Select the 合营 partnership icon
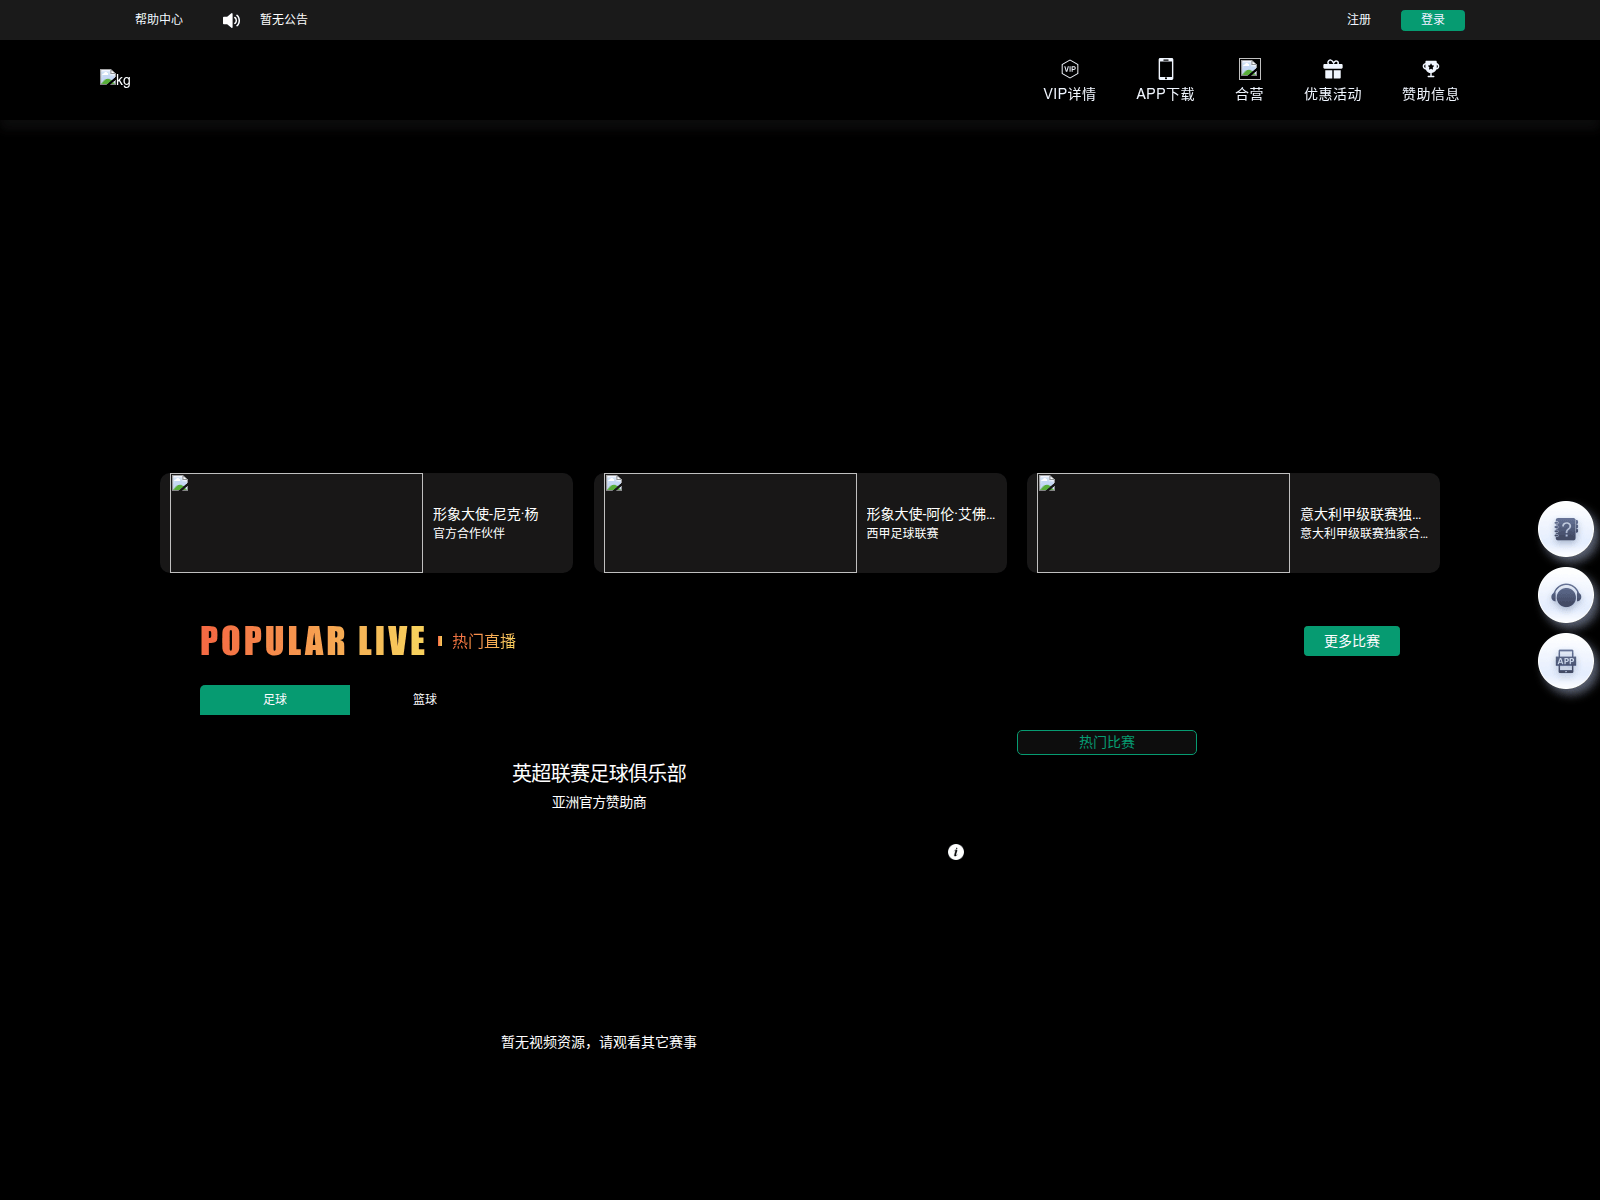This screenshot has height=1200, width=1600. point(1249,80)
